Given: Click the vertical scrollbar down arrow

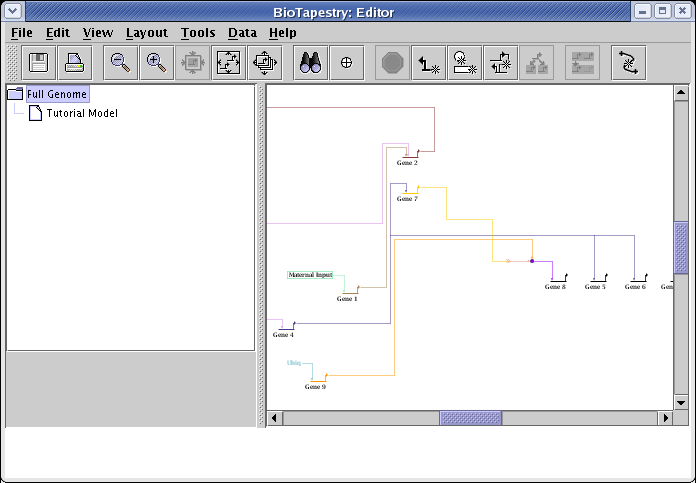Looking at the screenshot, I should pyautogui.click(x=681, y=402).
